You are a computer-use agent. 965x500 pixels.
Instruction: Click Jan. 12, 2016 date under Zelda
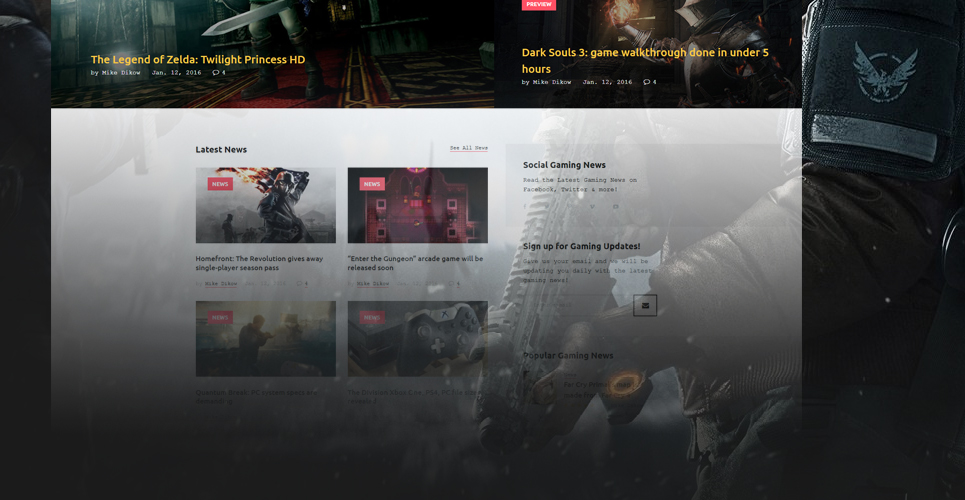[177, 73]
